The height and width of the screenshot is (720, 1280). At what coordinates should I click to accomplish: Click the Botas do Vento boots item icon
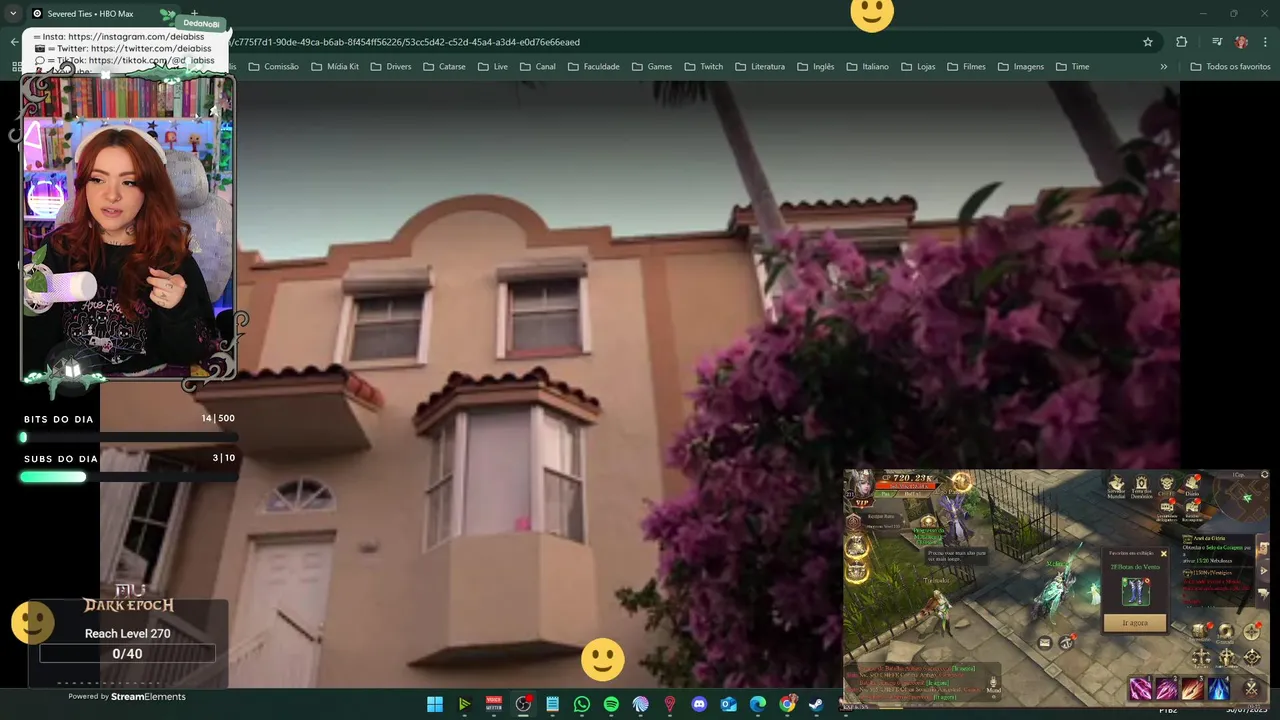1135,591
